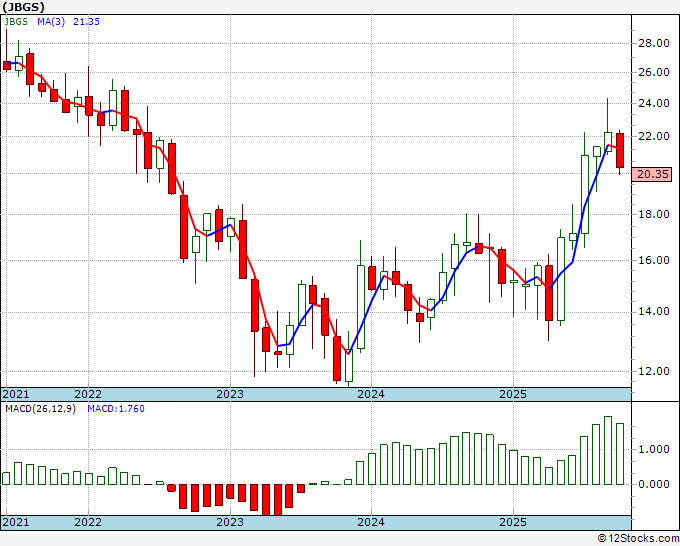Click 2023 on the MACD timeline
Viewport: 680px width, 546px height.
[x=230, y=522]
